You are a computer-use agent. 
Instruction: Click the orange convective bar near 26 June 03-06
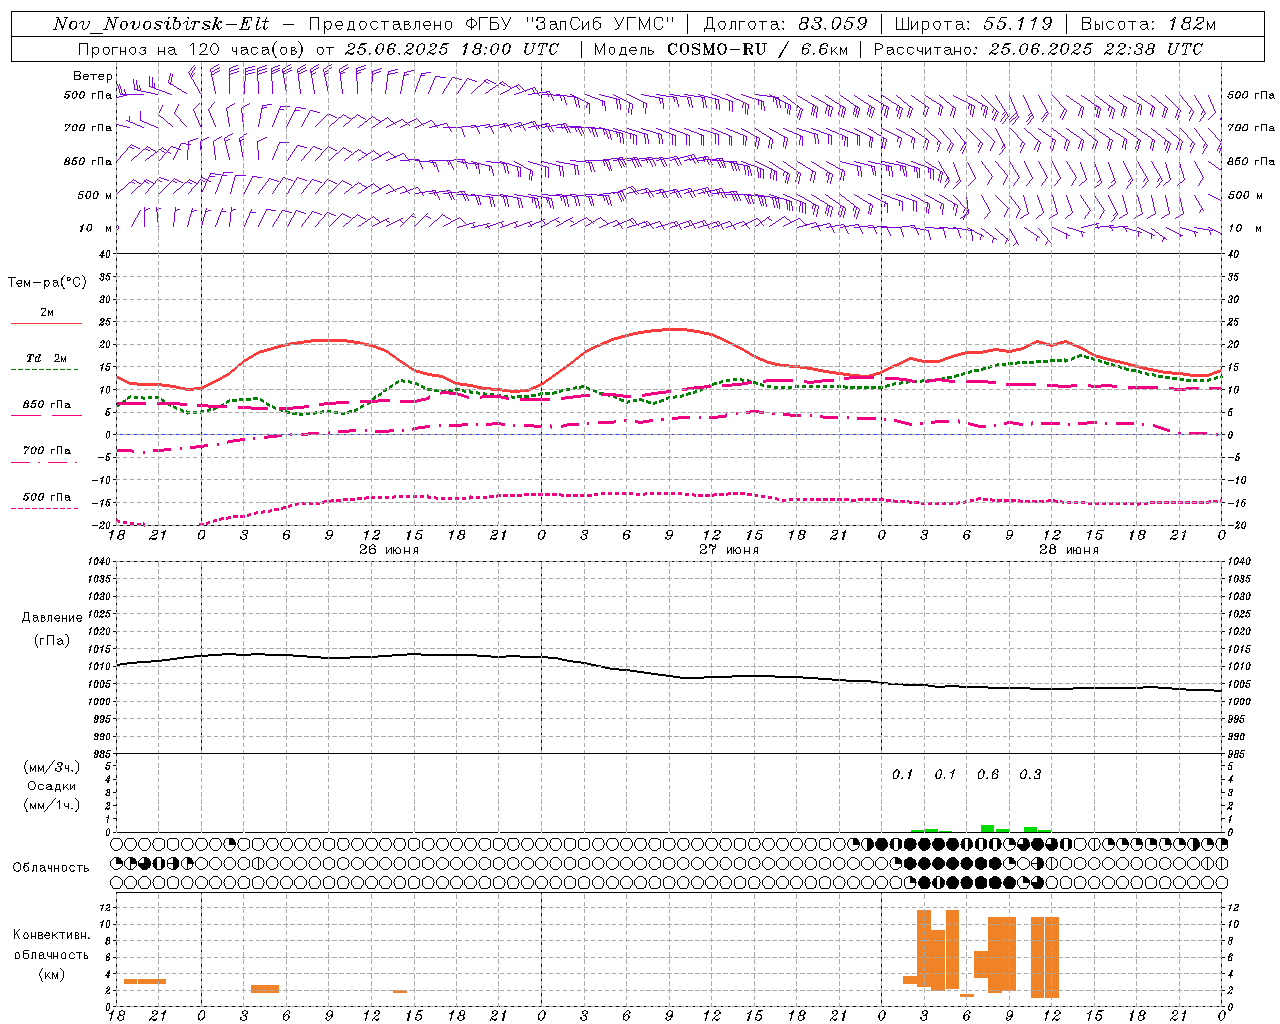265,989
